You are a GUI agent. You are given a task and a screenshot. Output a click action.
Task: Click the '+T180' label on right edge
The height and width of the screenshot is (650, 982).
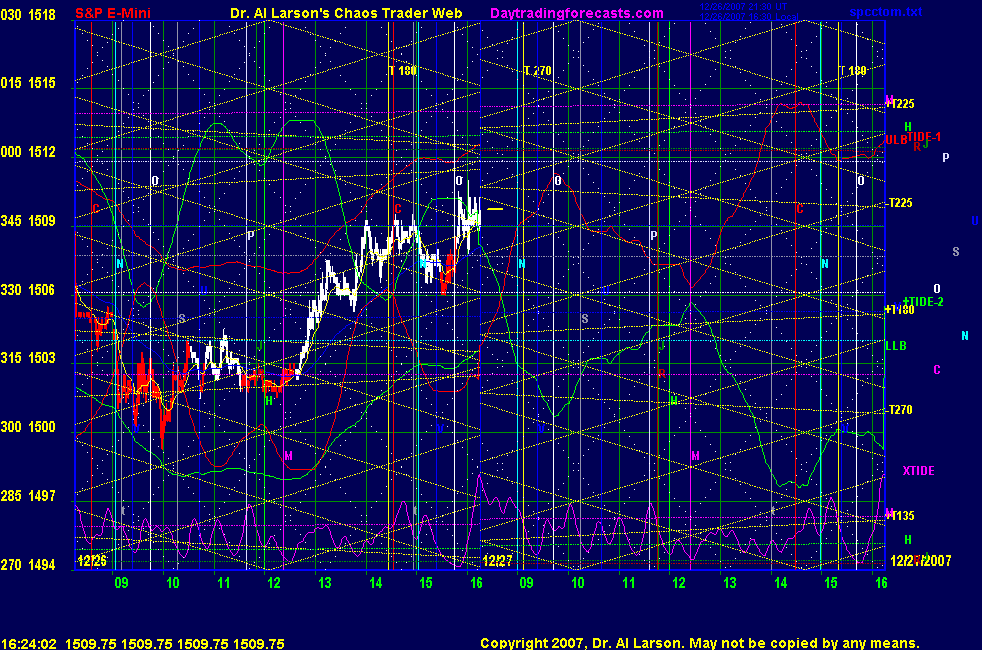pyautogui.click(x=900, y=310)
